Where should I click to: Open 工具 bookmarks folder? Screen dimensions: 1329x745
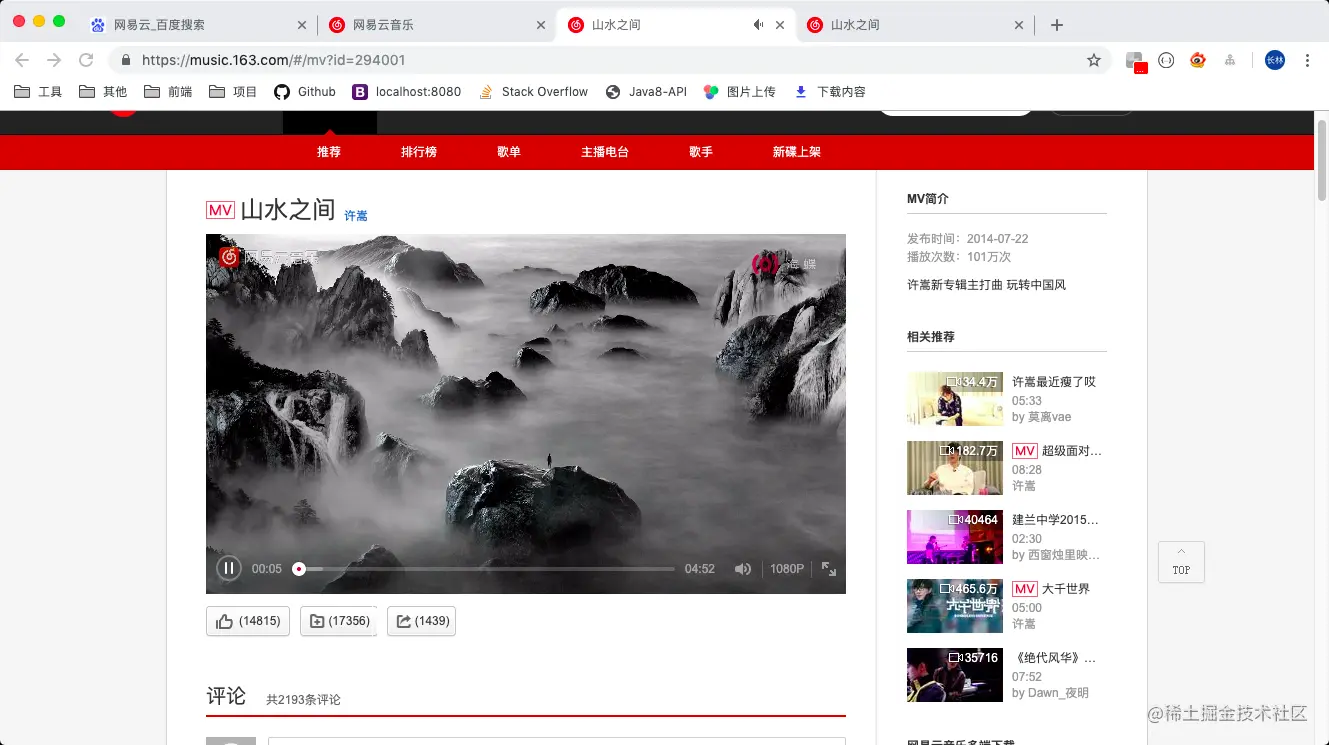(38, 92)
